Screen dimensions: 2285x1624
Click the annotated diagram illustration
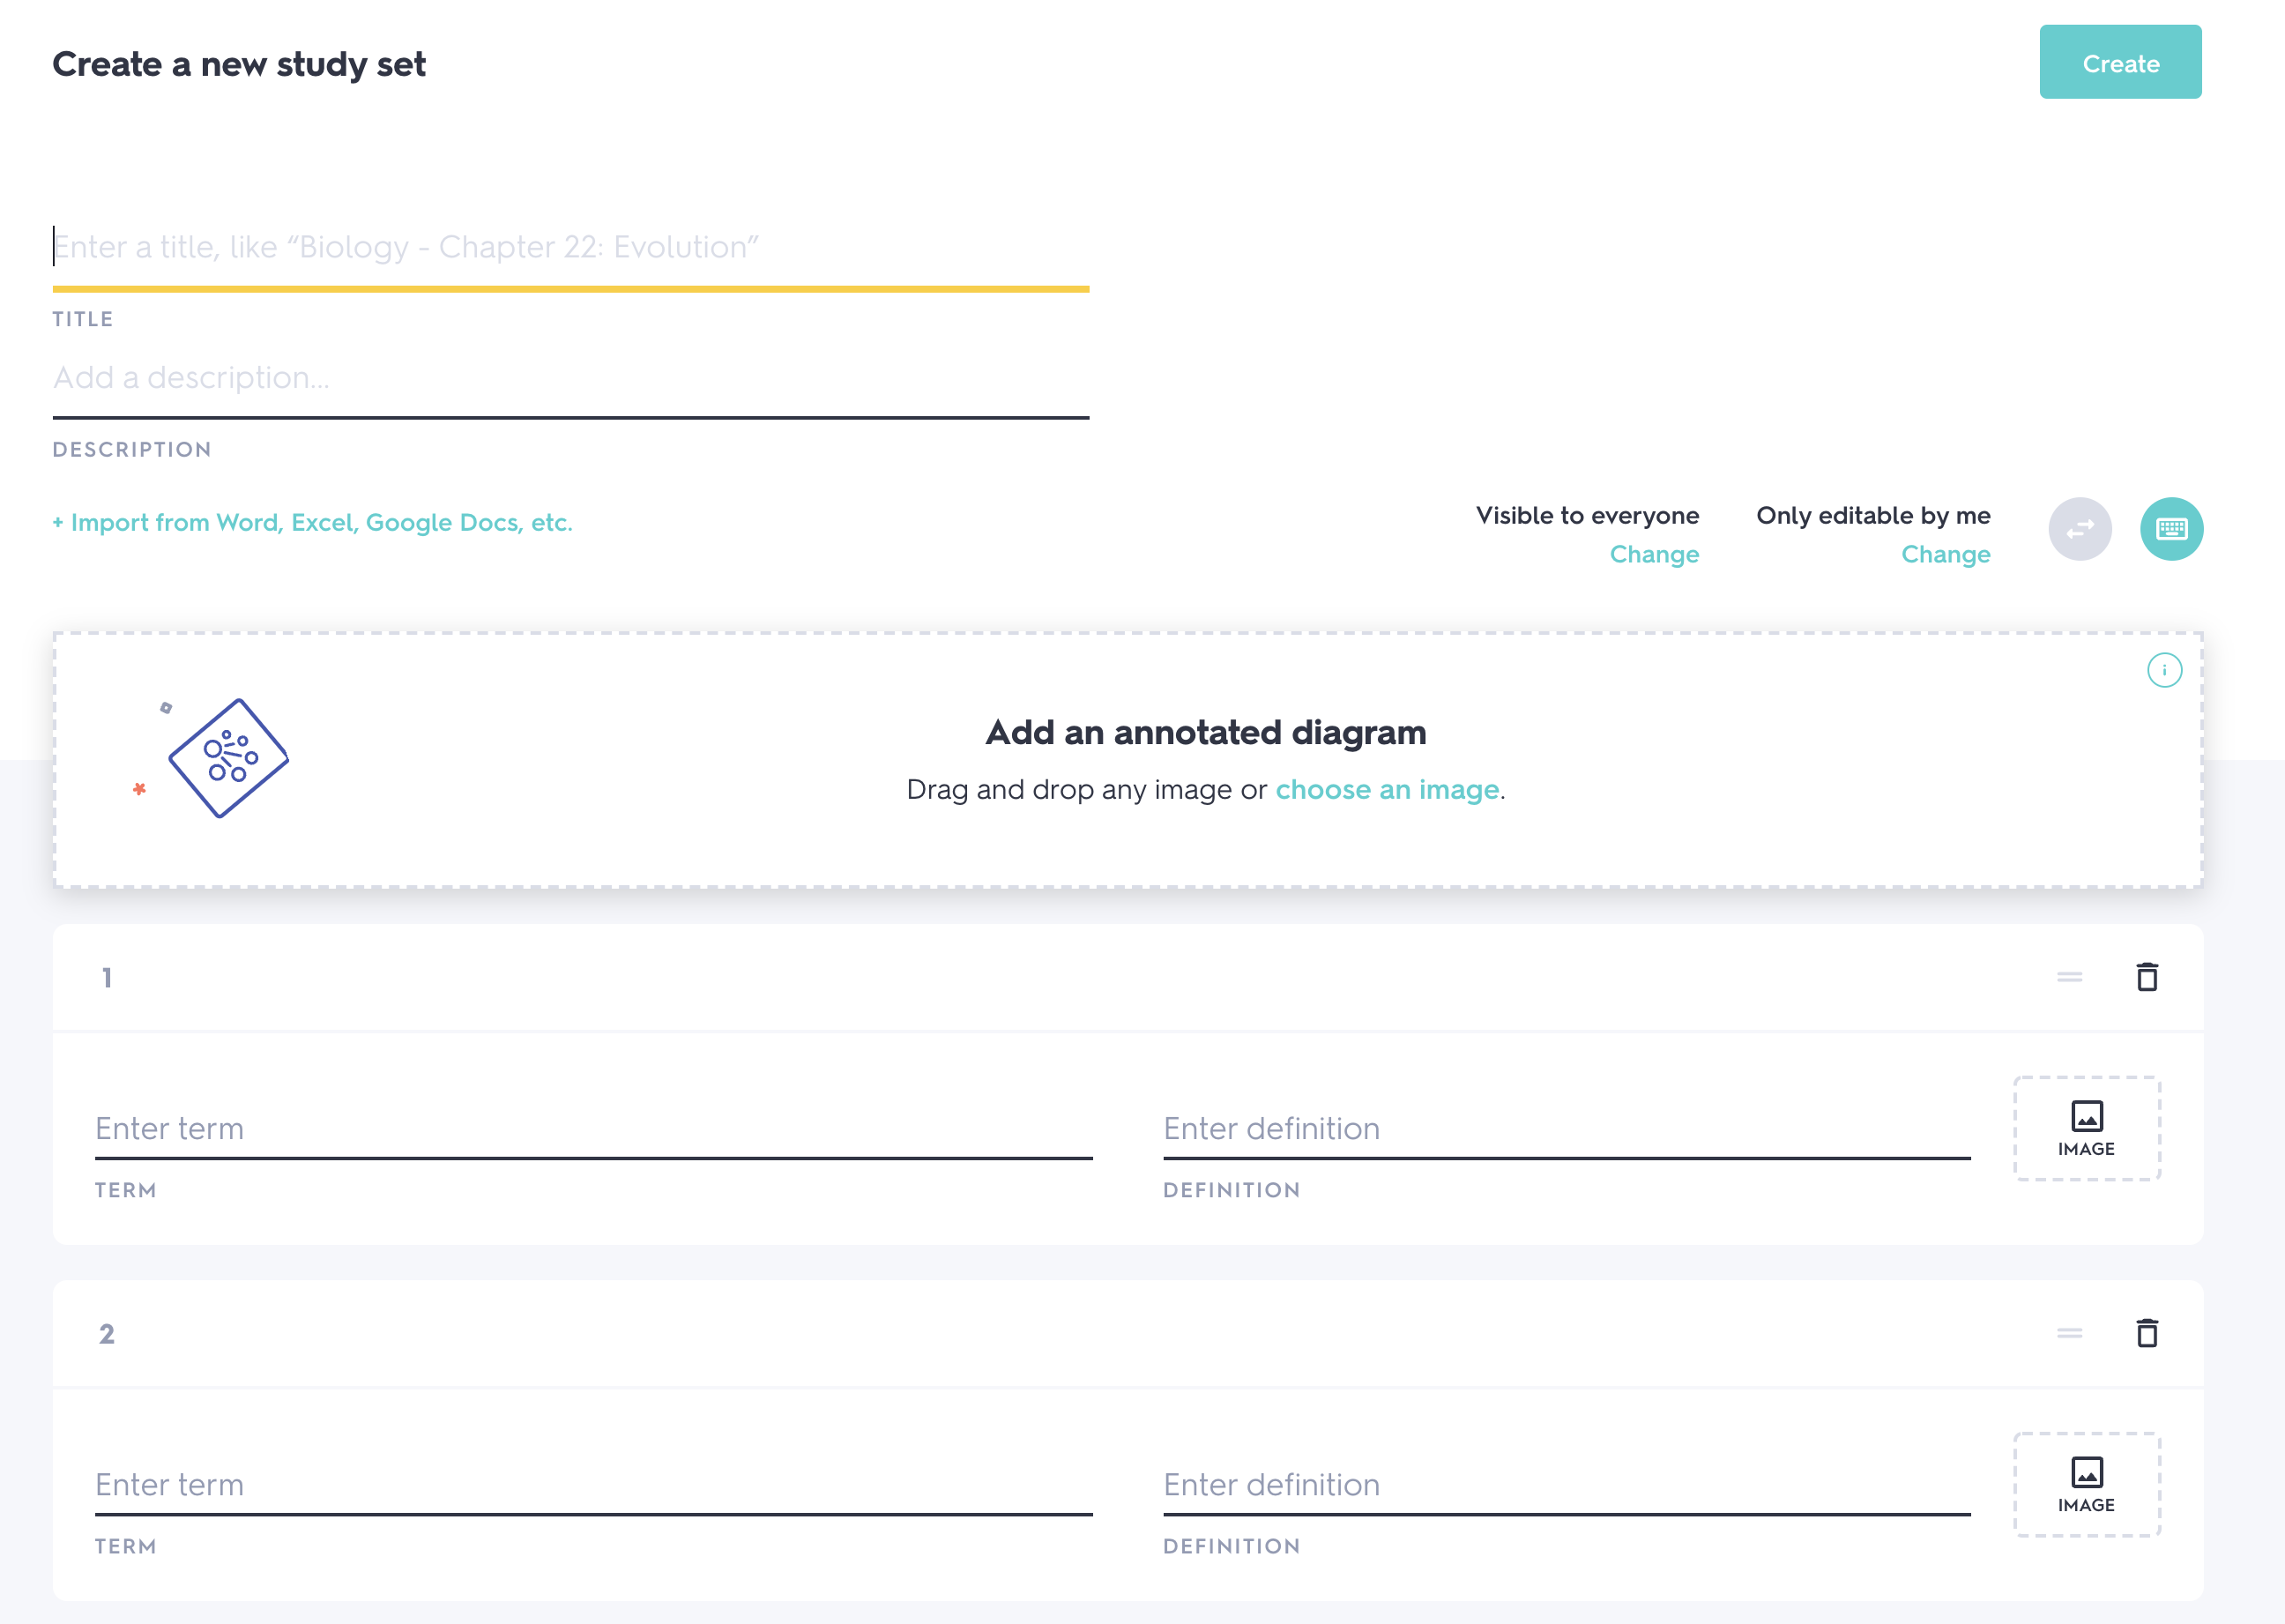tap(227, 758)
